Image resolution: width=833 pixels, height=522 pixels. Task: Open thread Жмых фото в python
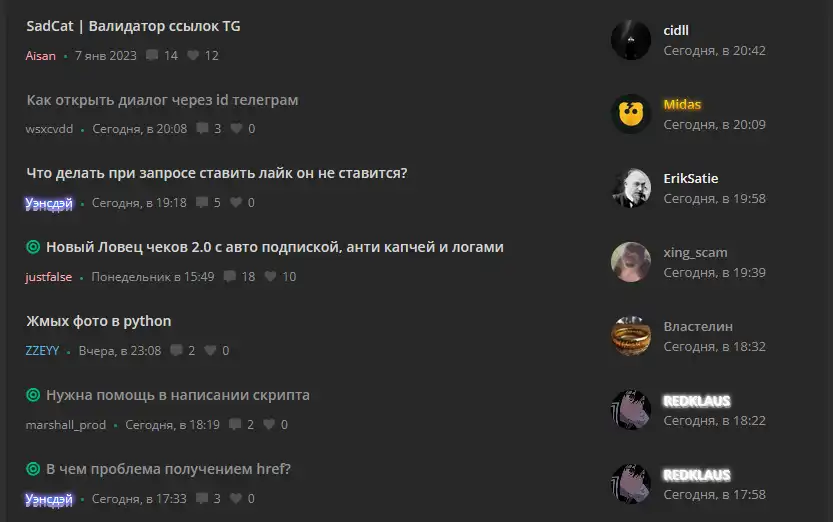(99, 321)
